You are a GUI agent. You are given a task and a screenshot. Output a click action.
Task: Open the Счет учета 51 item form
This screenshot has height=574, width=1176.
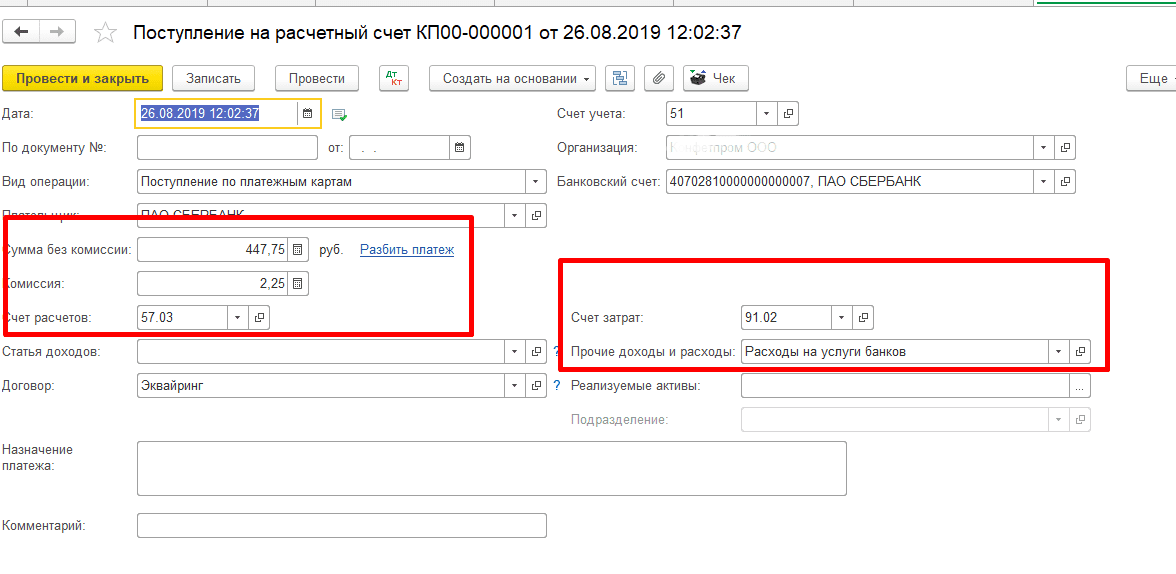(x=788, y=113)
